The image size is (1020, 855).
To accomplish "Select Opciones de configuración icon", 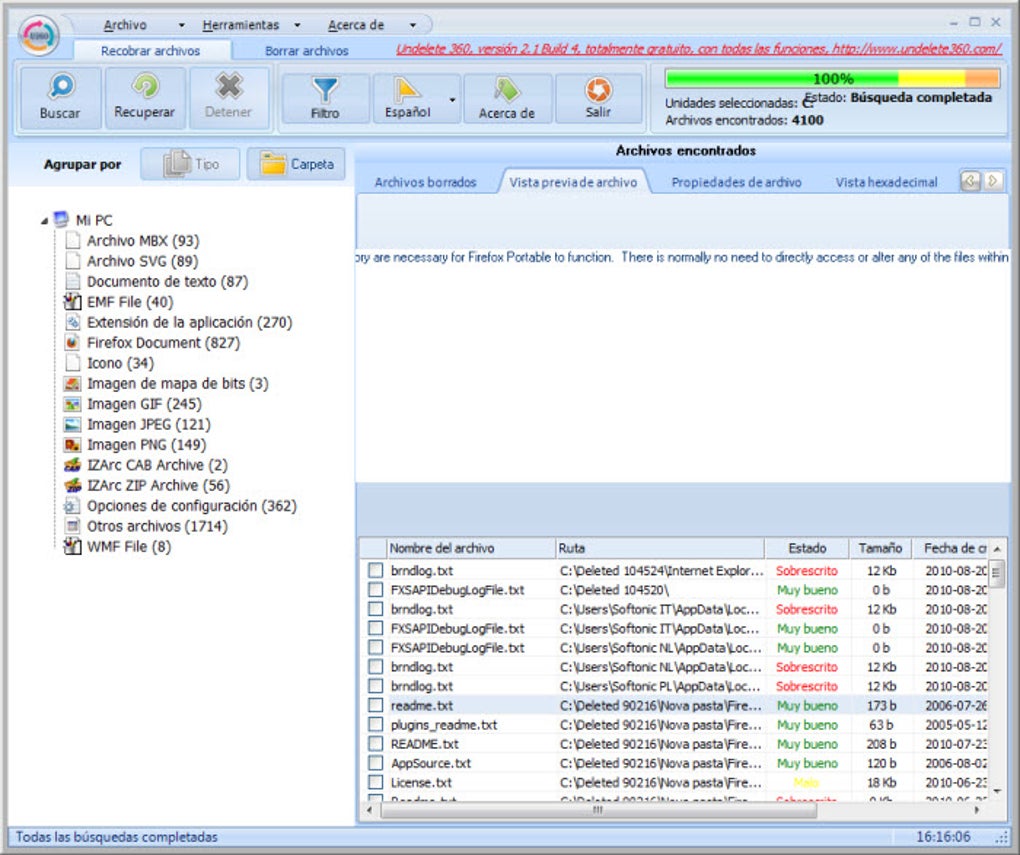I will [72, 506].
